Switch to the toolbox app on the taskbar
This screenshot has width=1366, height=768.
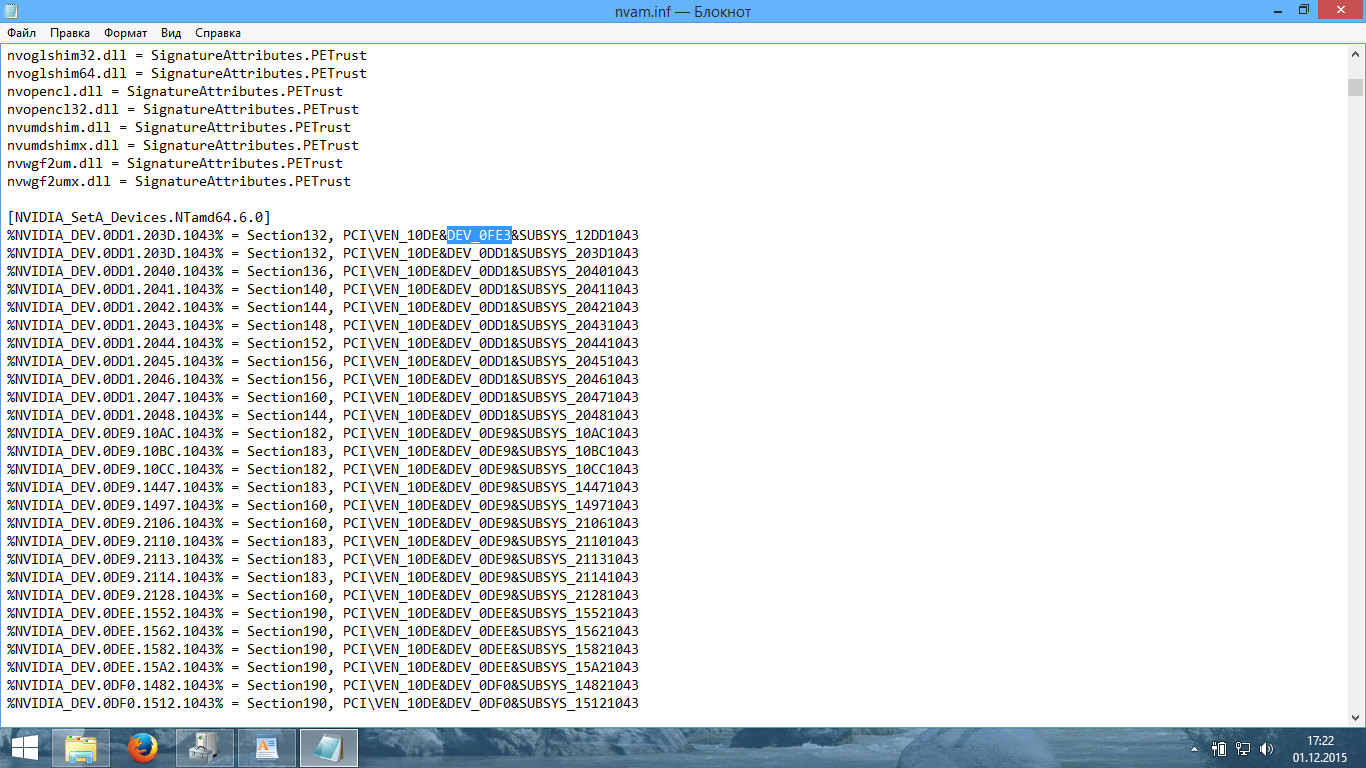[x=205, y=747]
